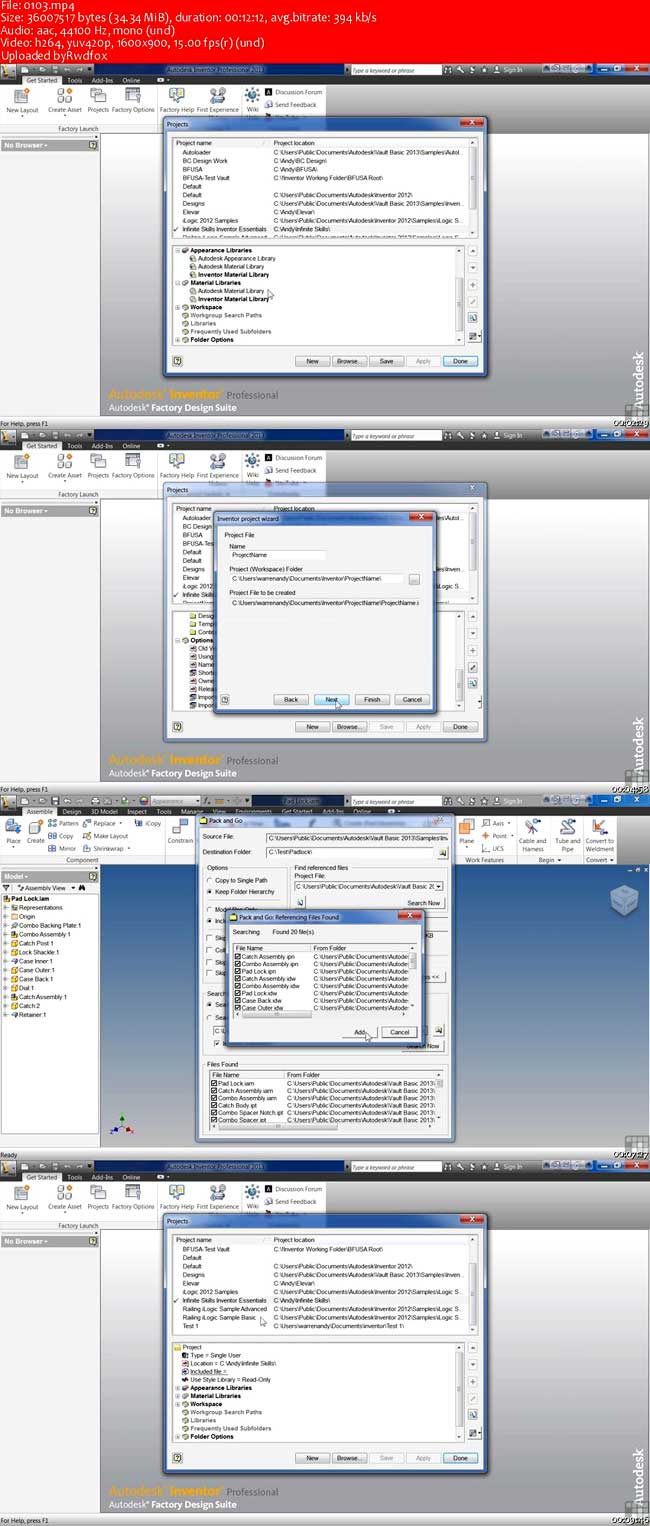Expand Combo Backing Plate:1 in the Model browser
650x1526 pixels.
(x=5, y=925)
